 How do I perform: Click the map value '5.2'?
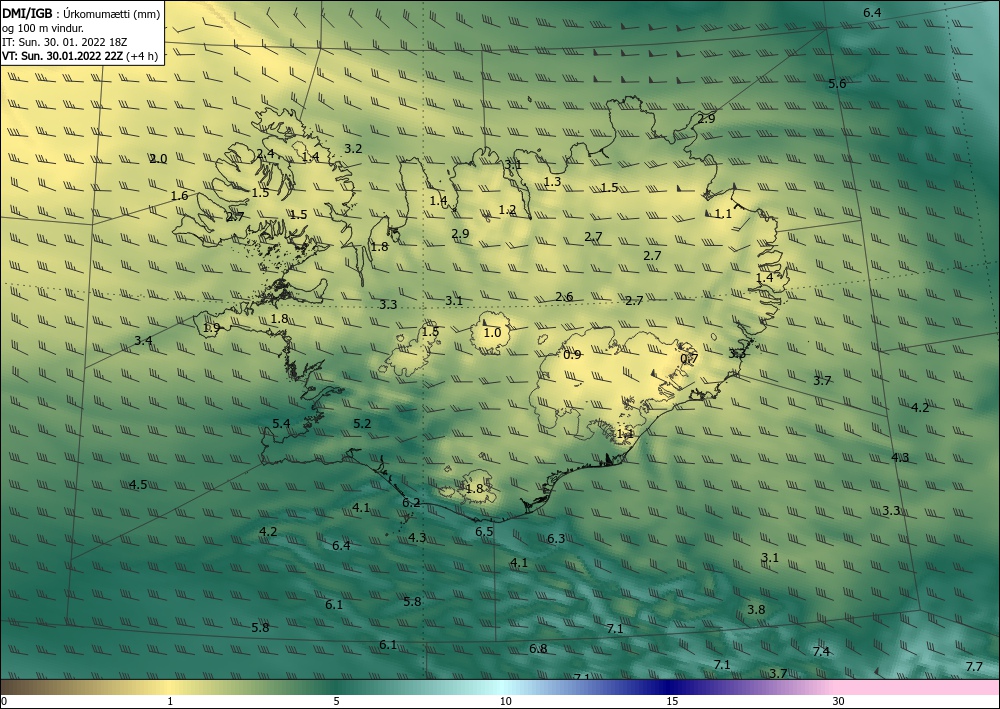pyautogui.click(x=362, y=423)
